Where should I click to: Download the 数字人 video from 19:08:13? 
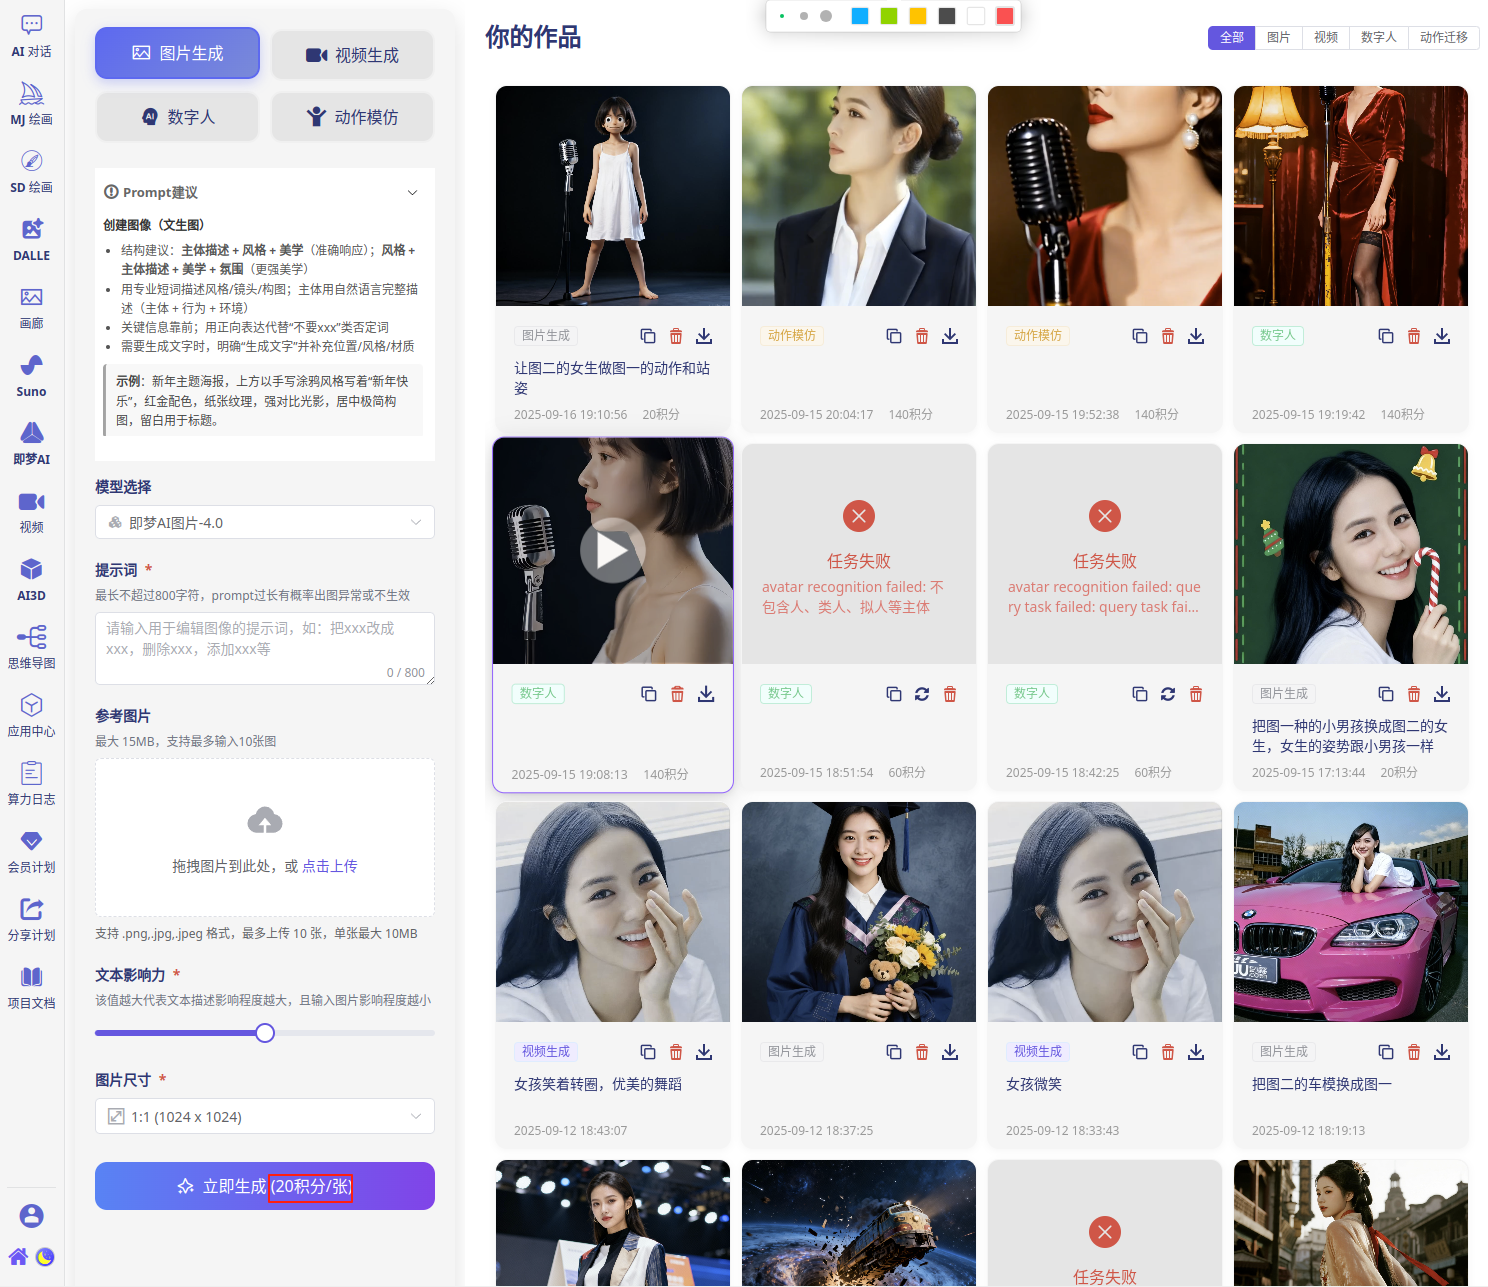pyautogui.click(x=706, y=694)
